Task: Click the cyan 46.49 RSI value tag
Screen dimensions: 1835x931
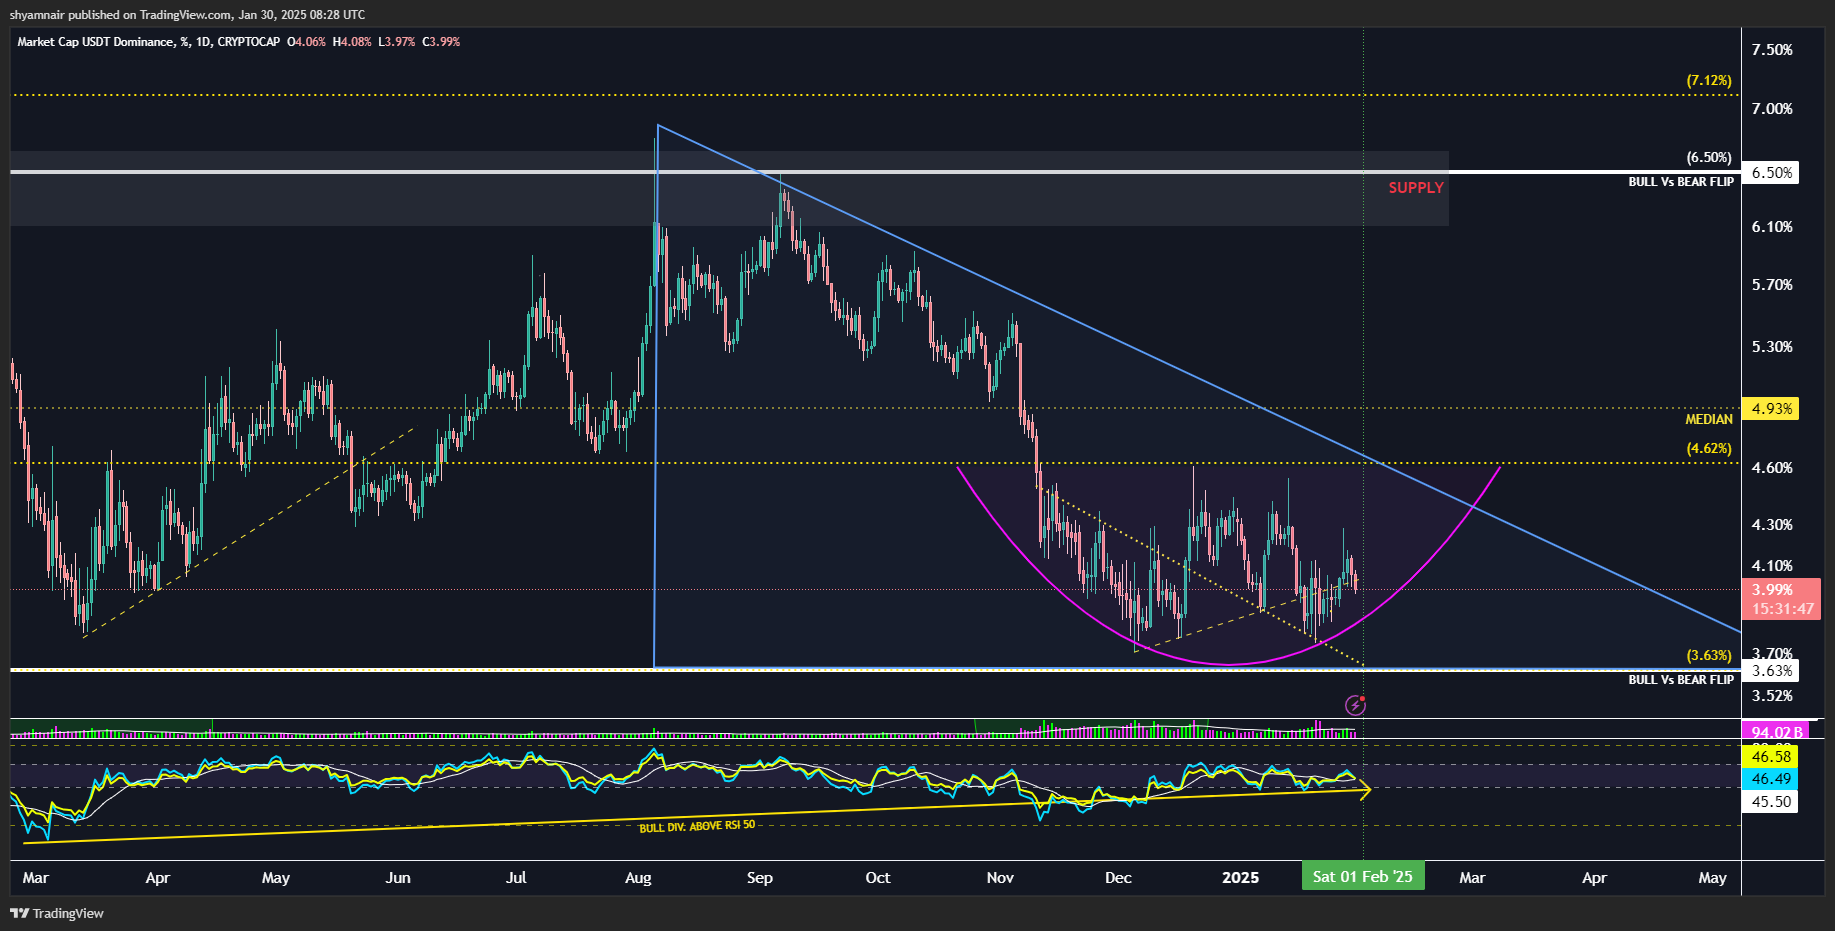Action: click(x=1770, y=779)
